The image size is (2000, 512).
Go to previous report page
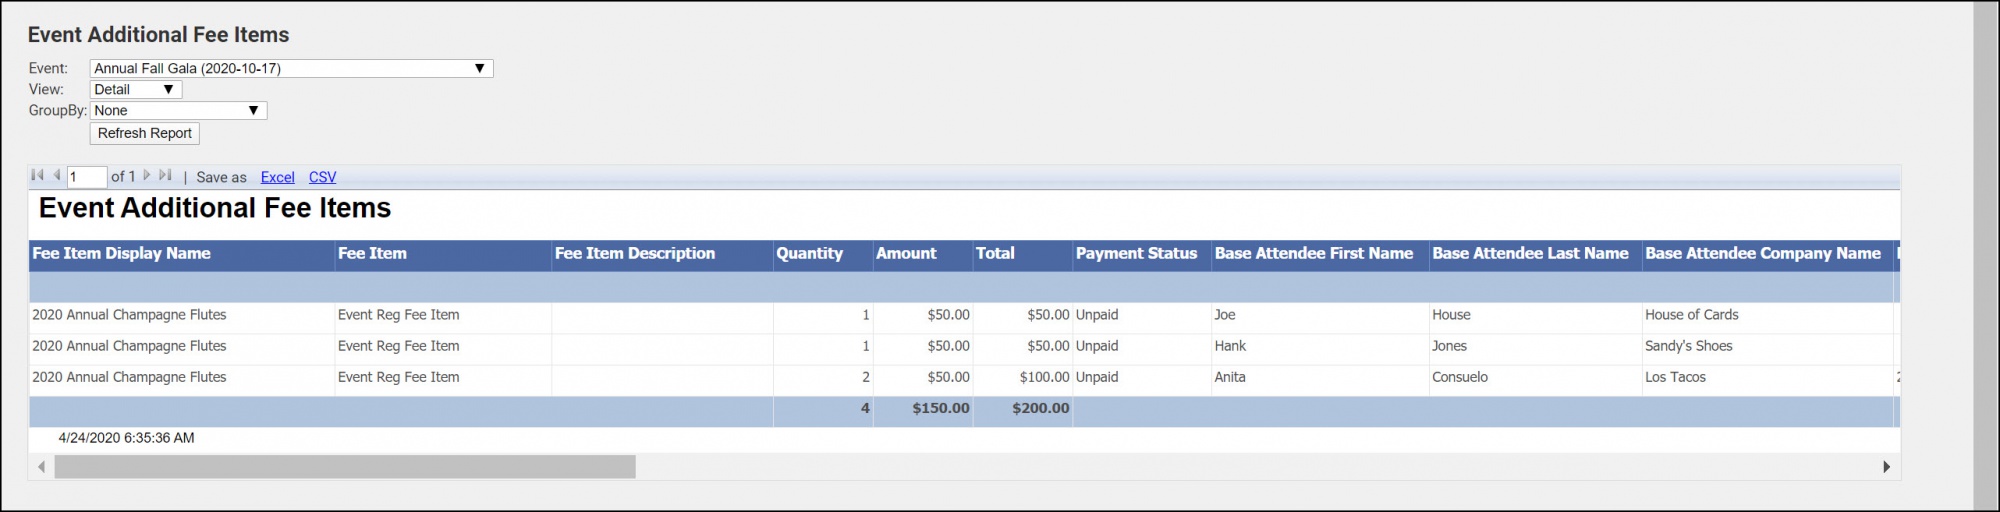point(57,176)
